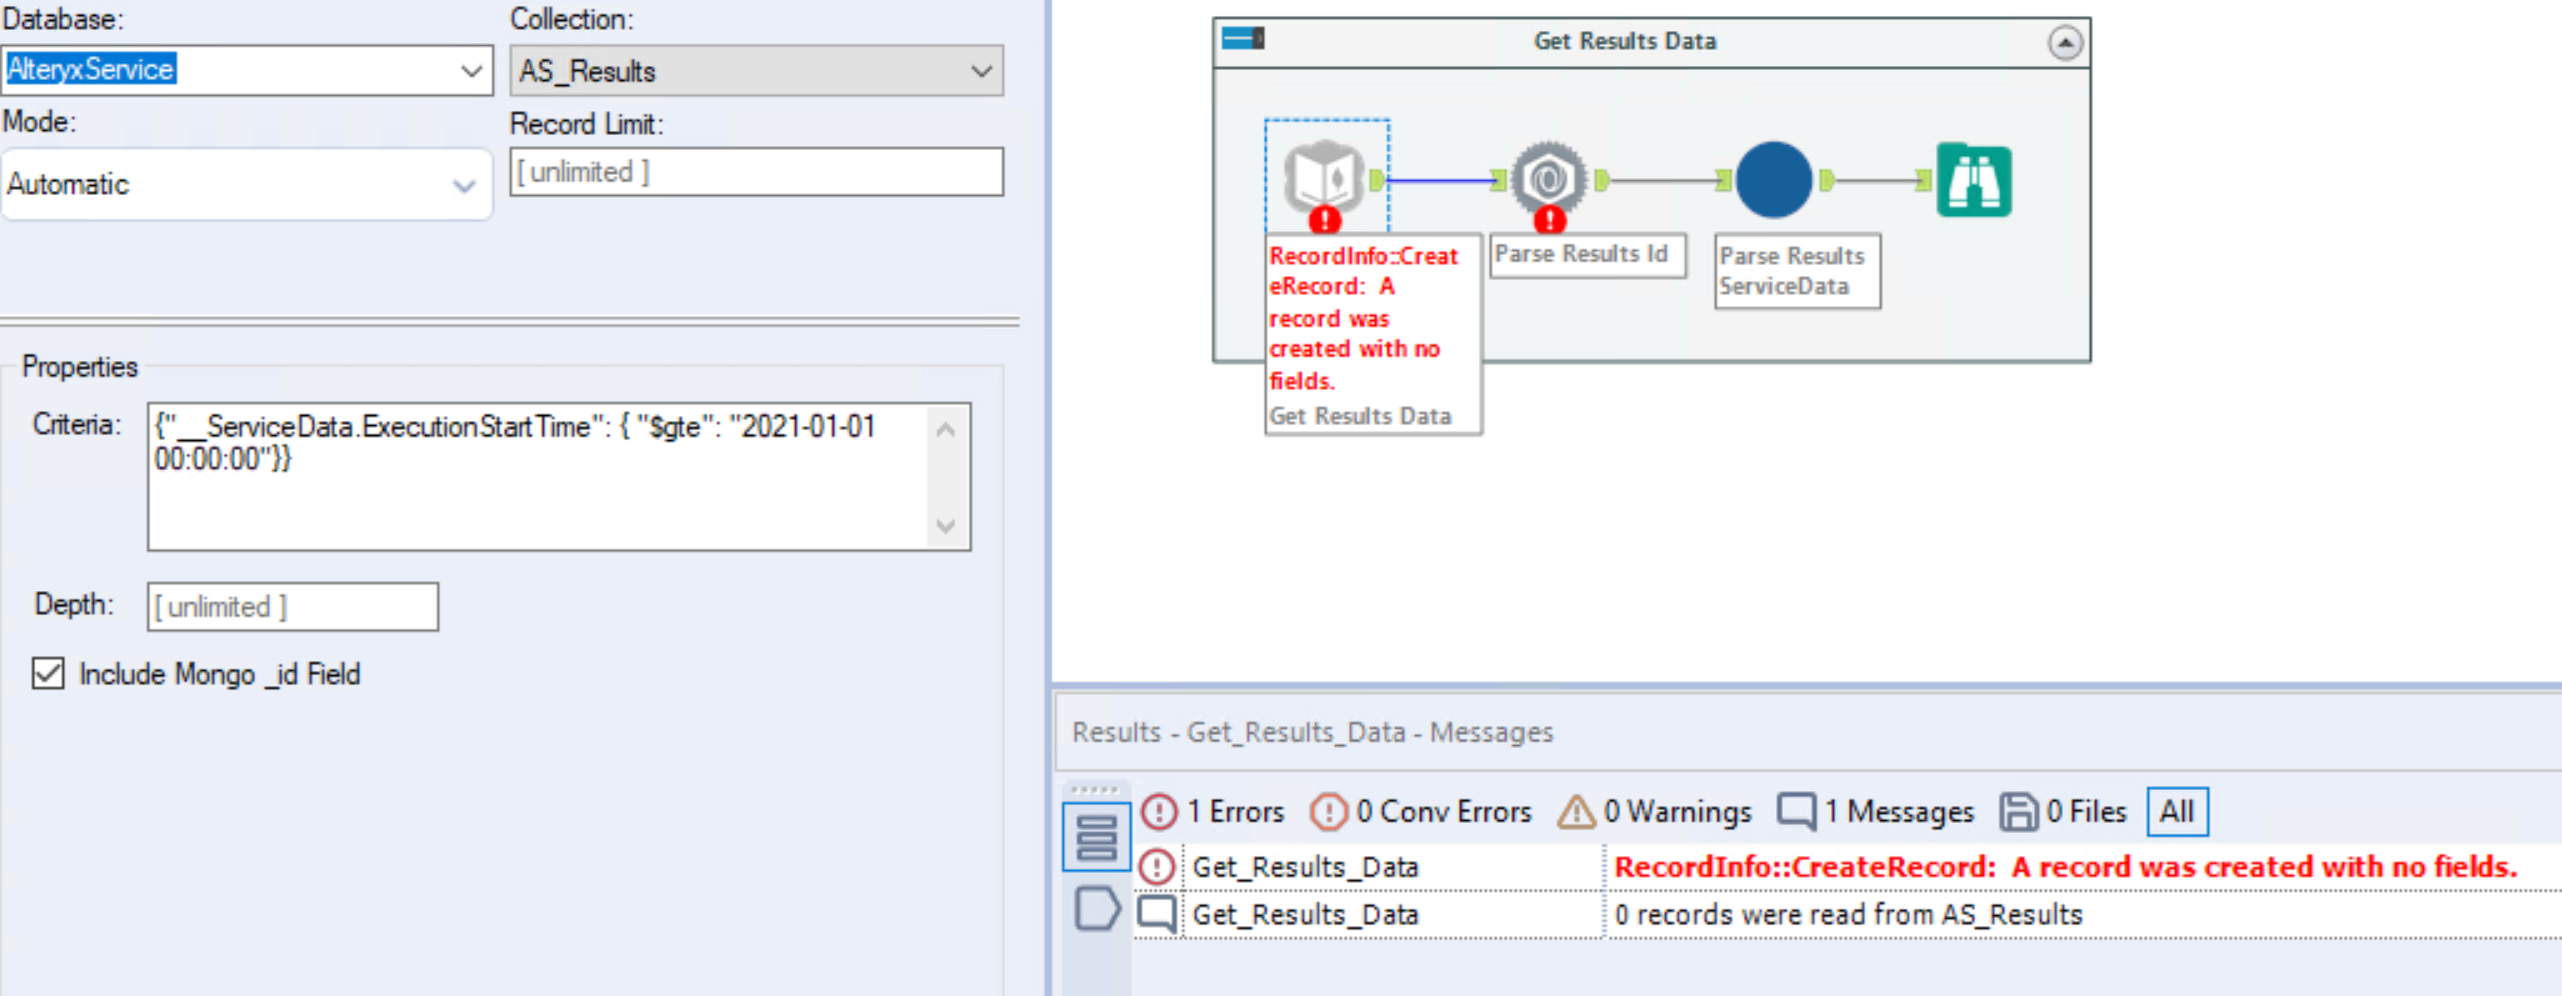Collapse the Get Results Data container
The image size is (2562, 996).
[2066, 42]
